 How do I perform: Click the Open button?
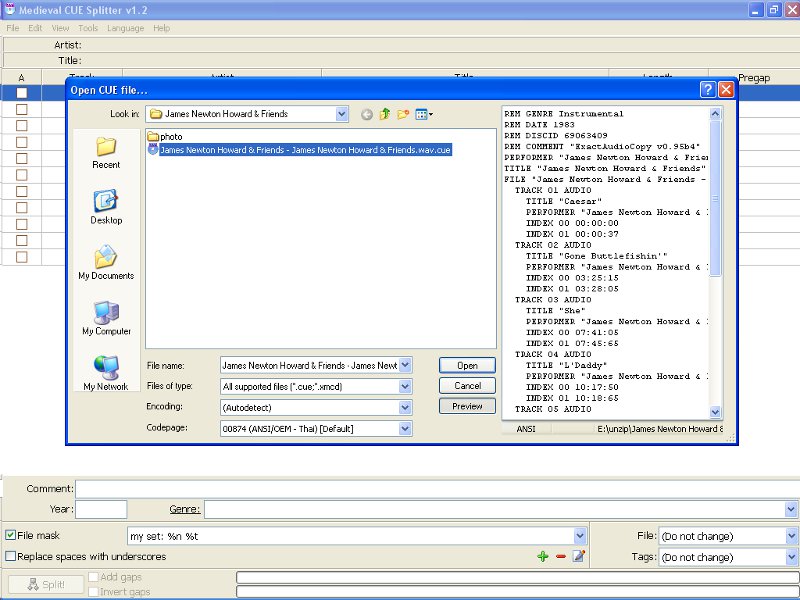point(467,365)
